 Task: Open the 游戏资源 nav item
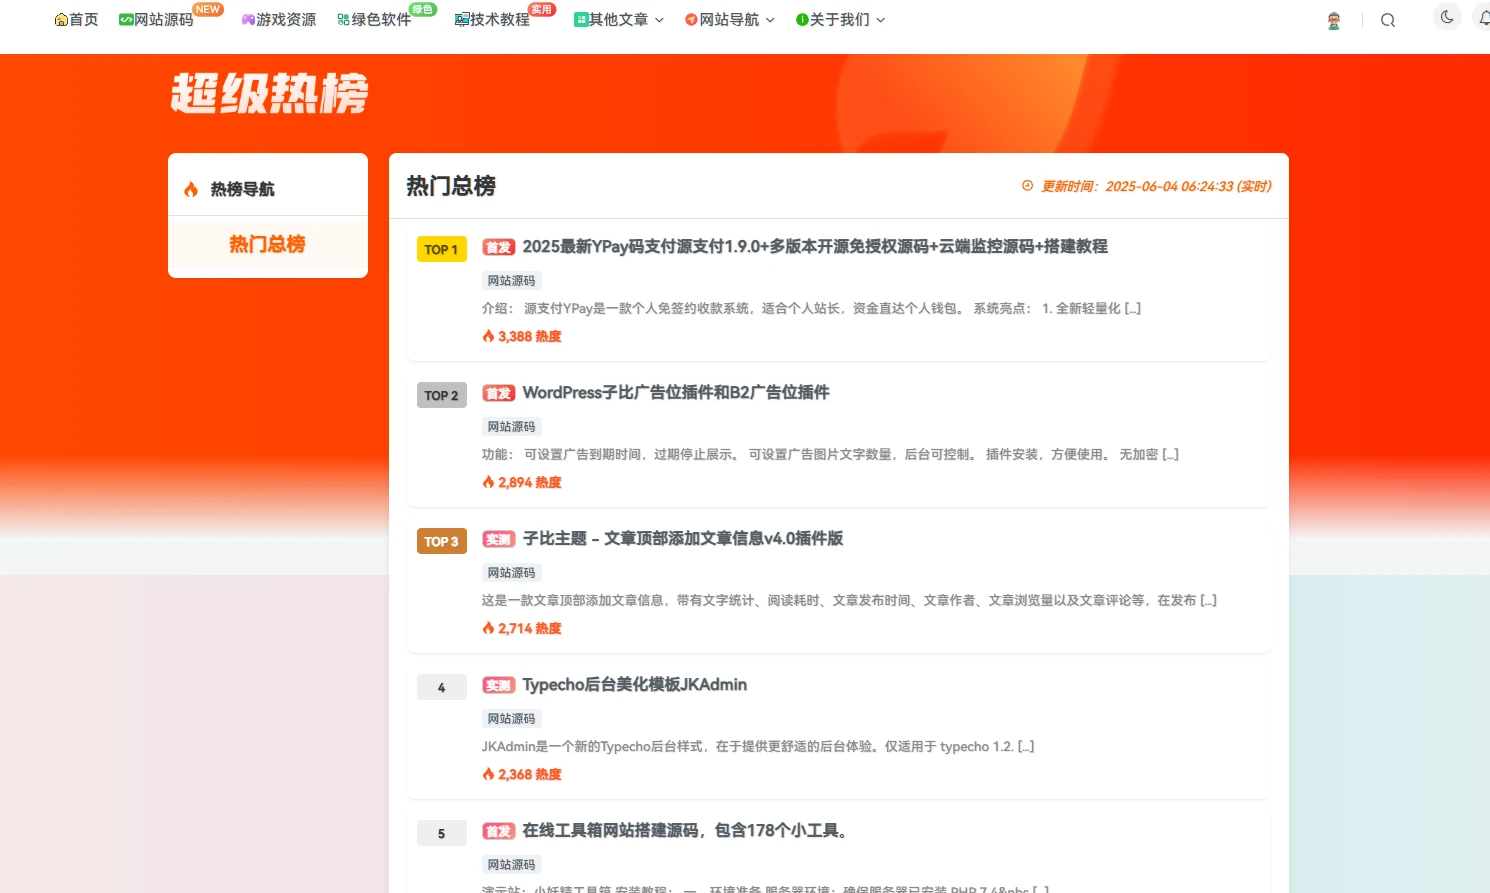279,20
